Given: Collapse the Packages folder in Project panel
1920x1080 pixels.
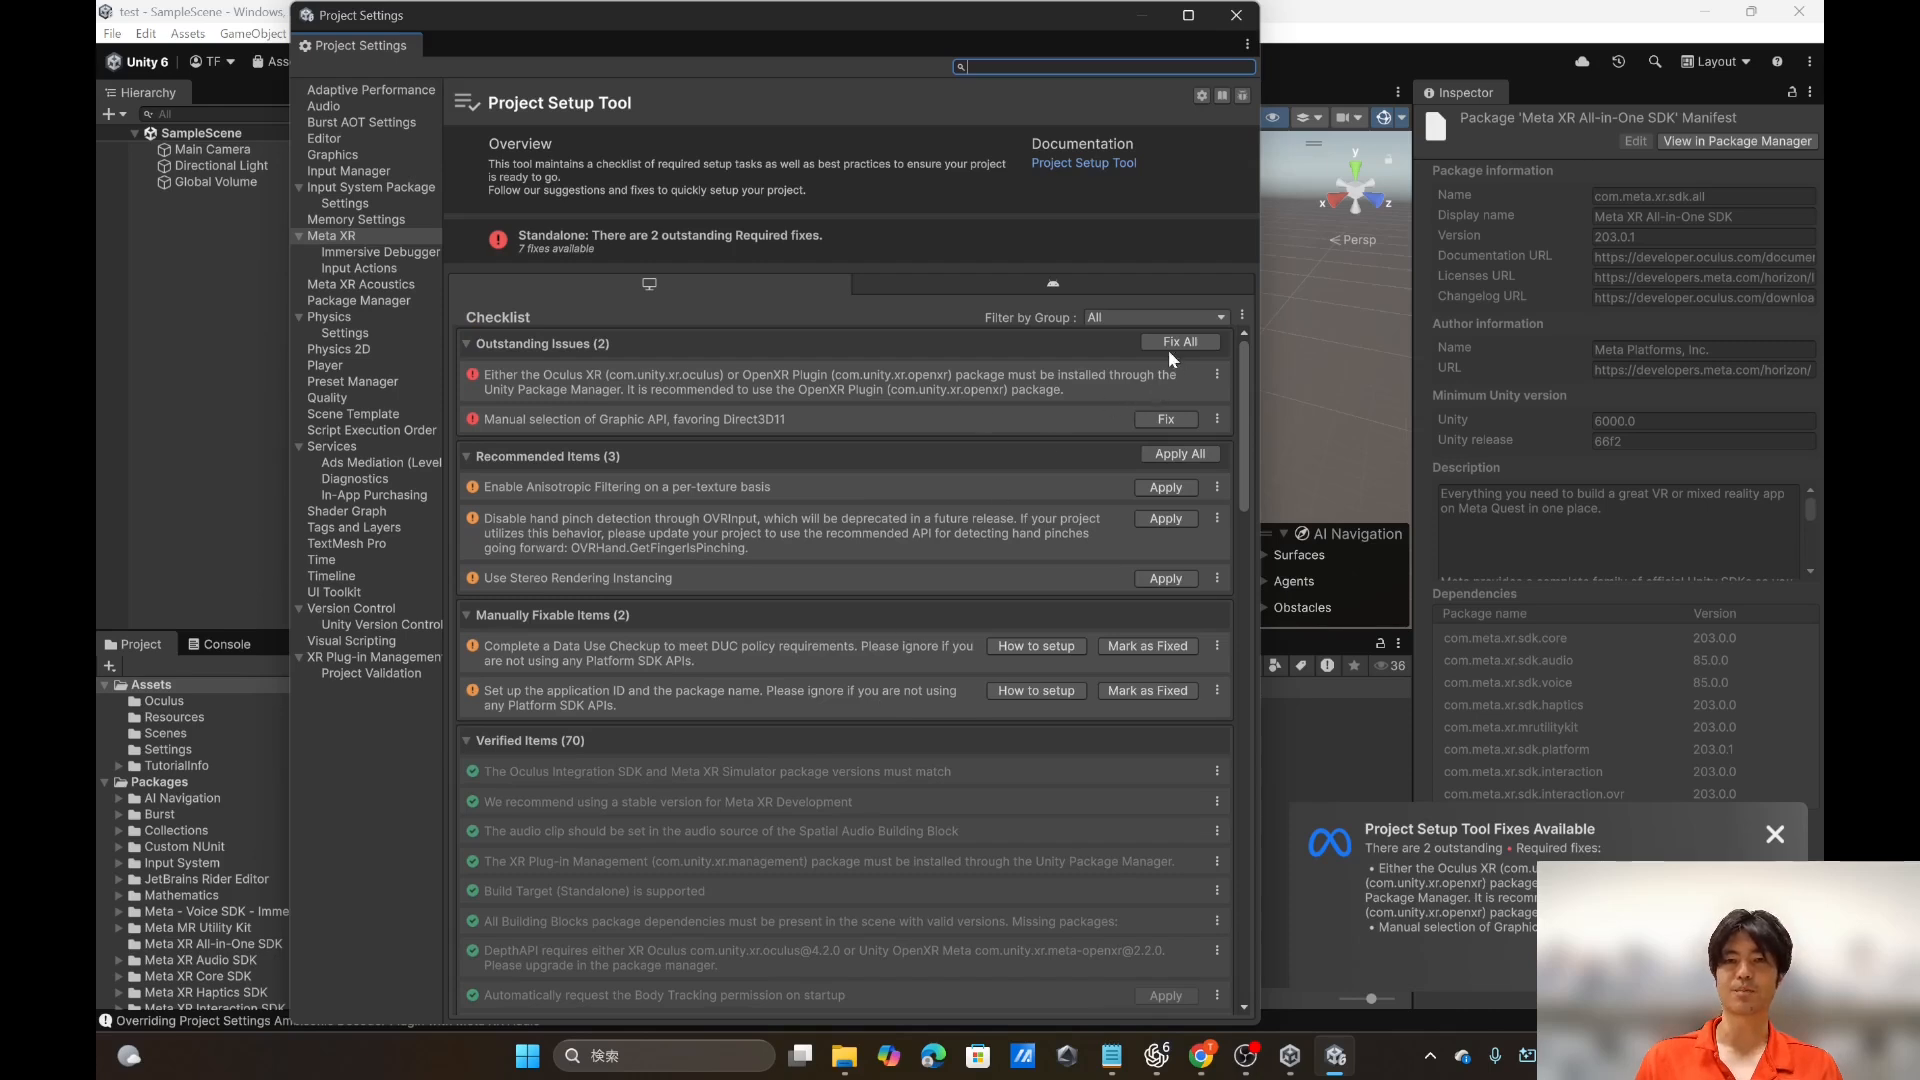Looking at the screenshot, I should (x=104, y=782).
